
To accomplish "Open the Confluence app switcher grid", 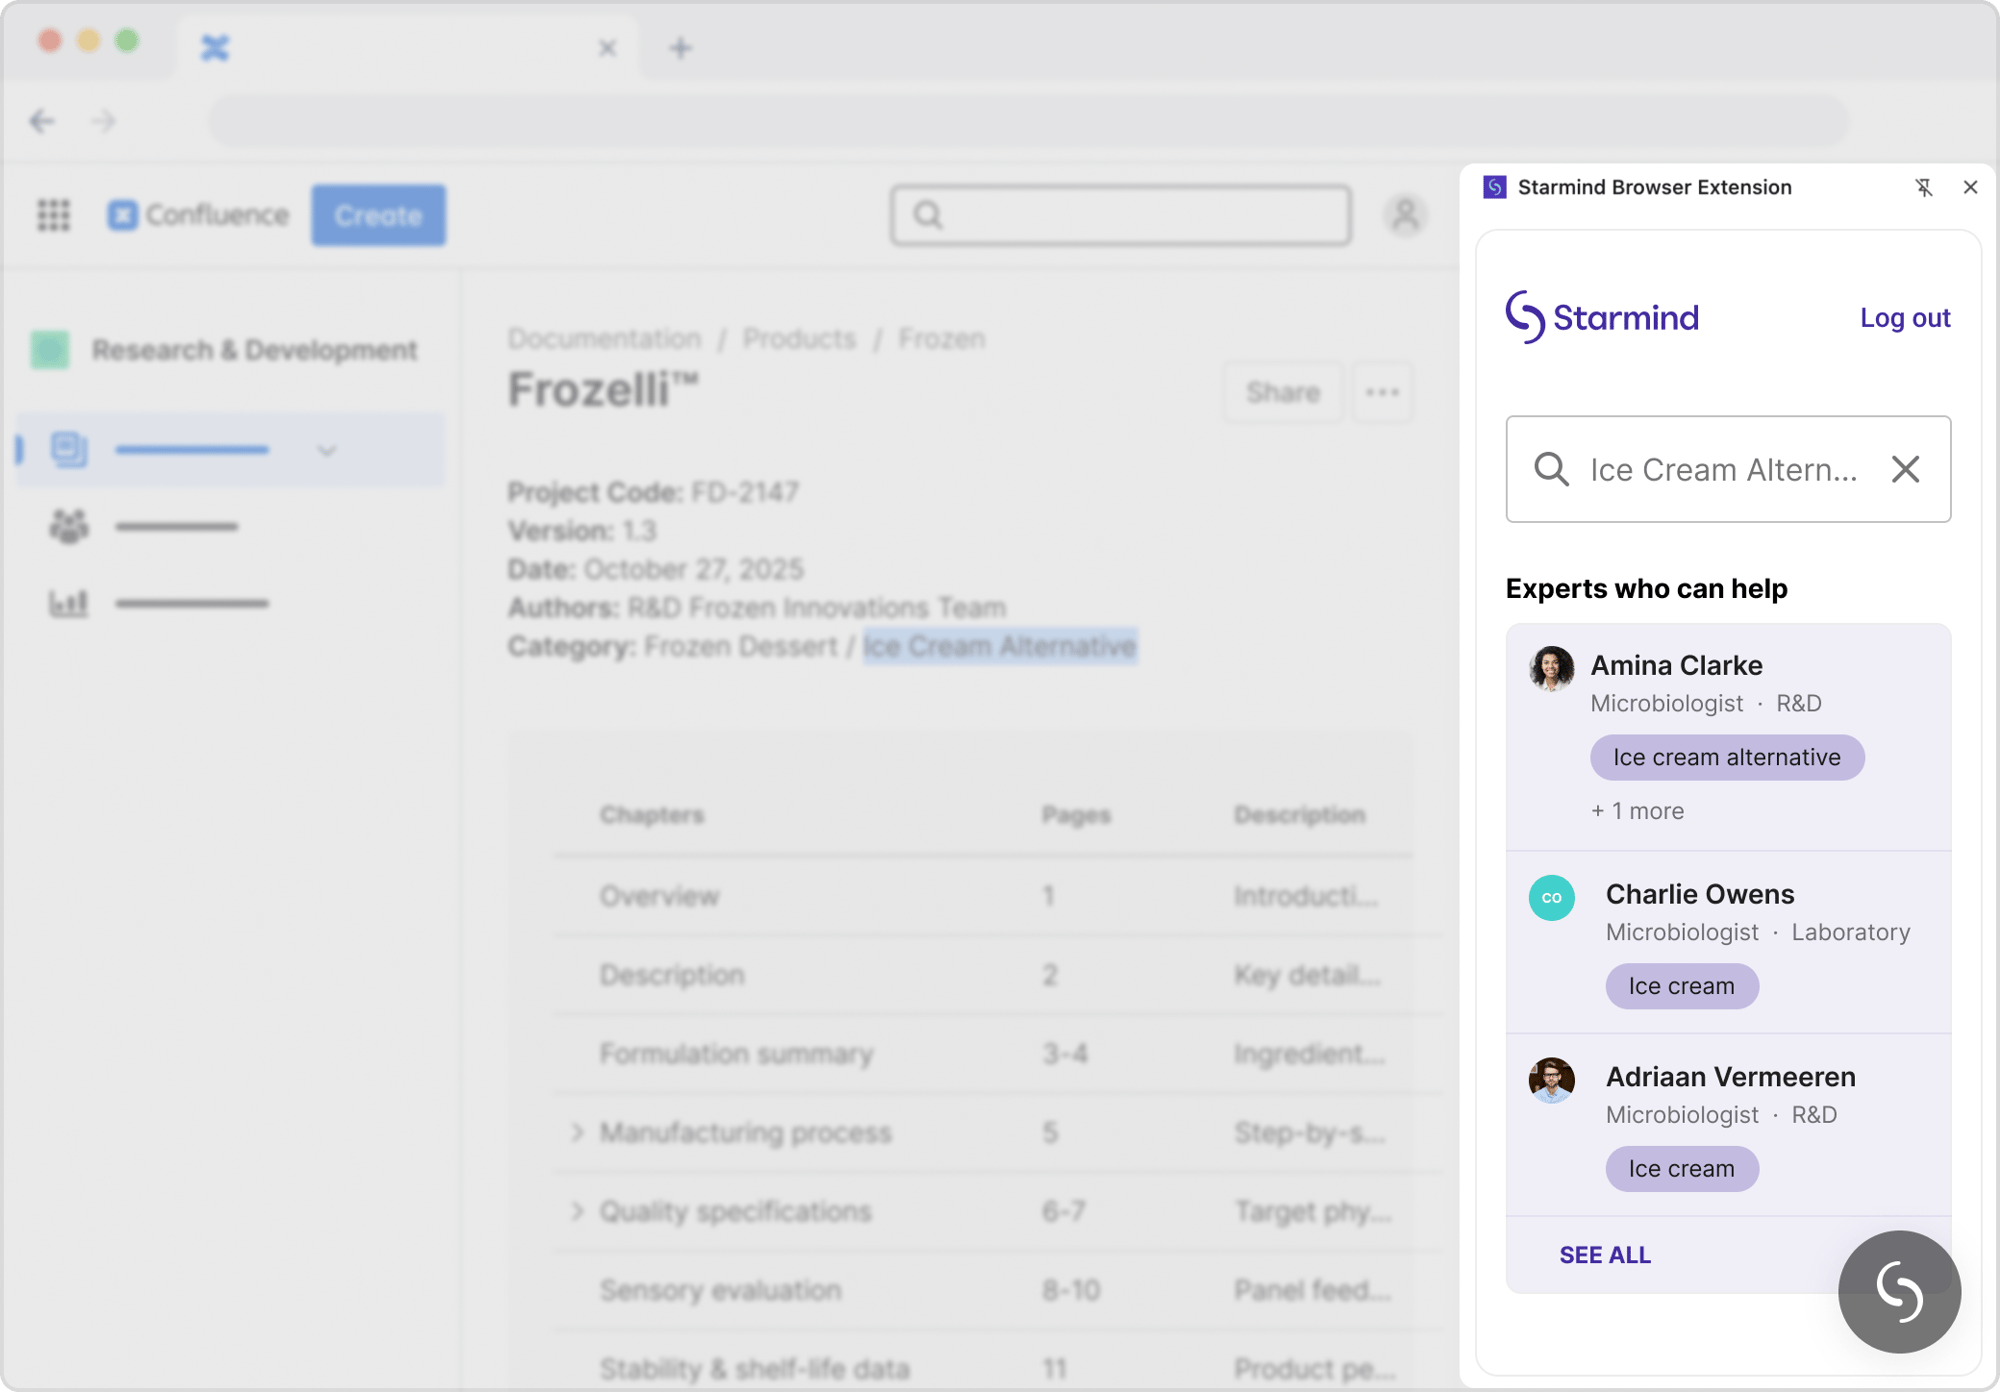I will coord(54,215).
